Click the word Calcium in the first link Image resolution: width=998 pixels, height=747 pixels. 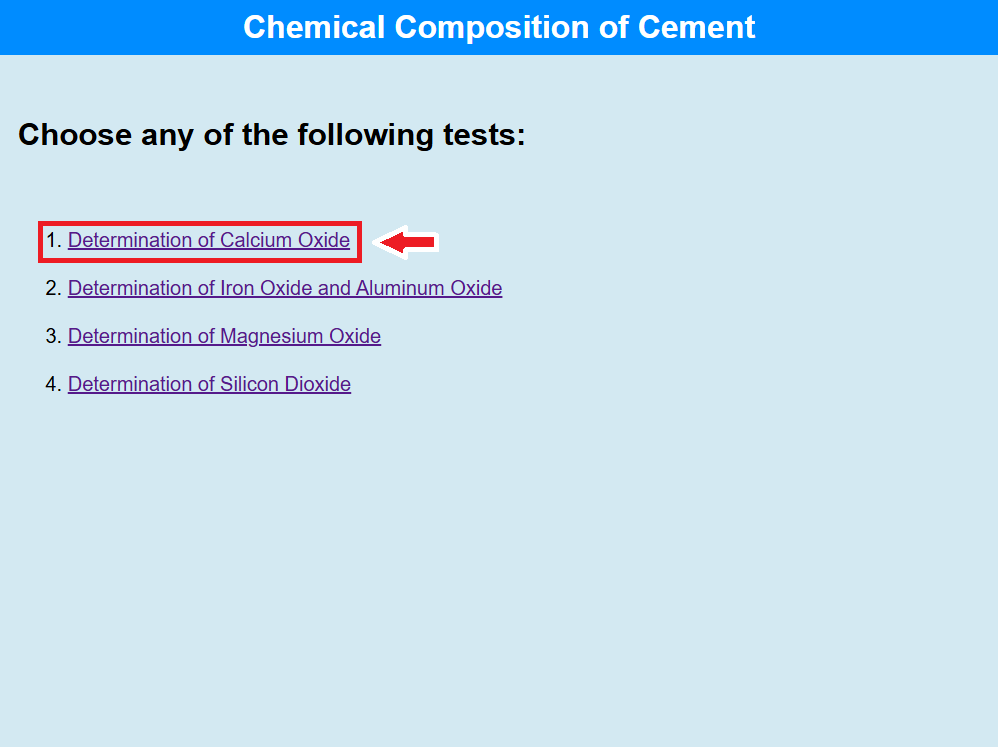[x=256, y=241]
